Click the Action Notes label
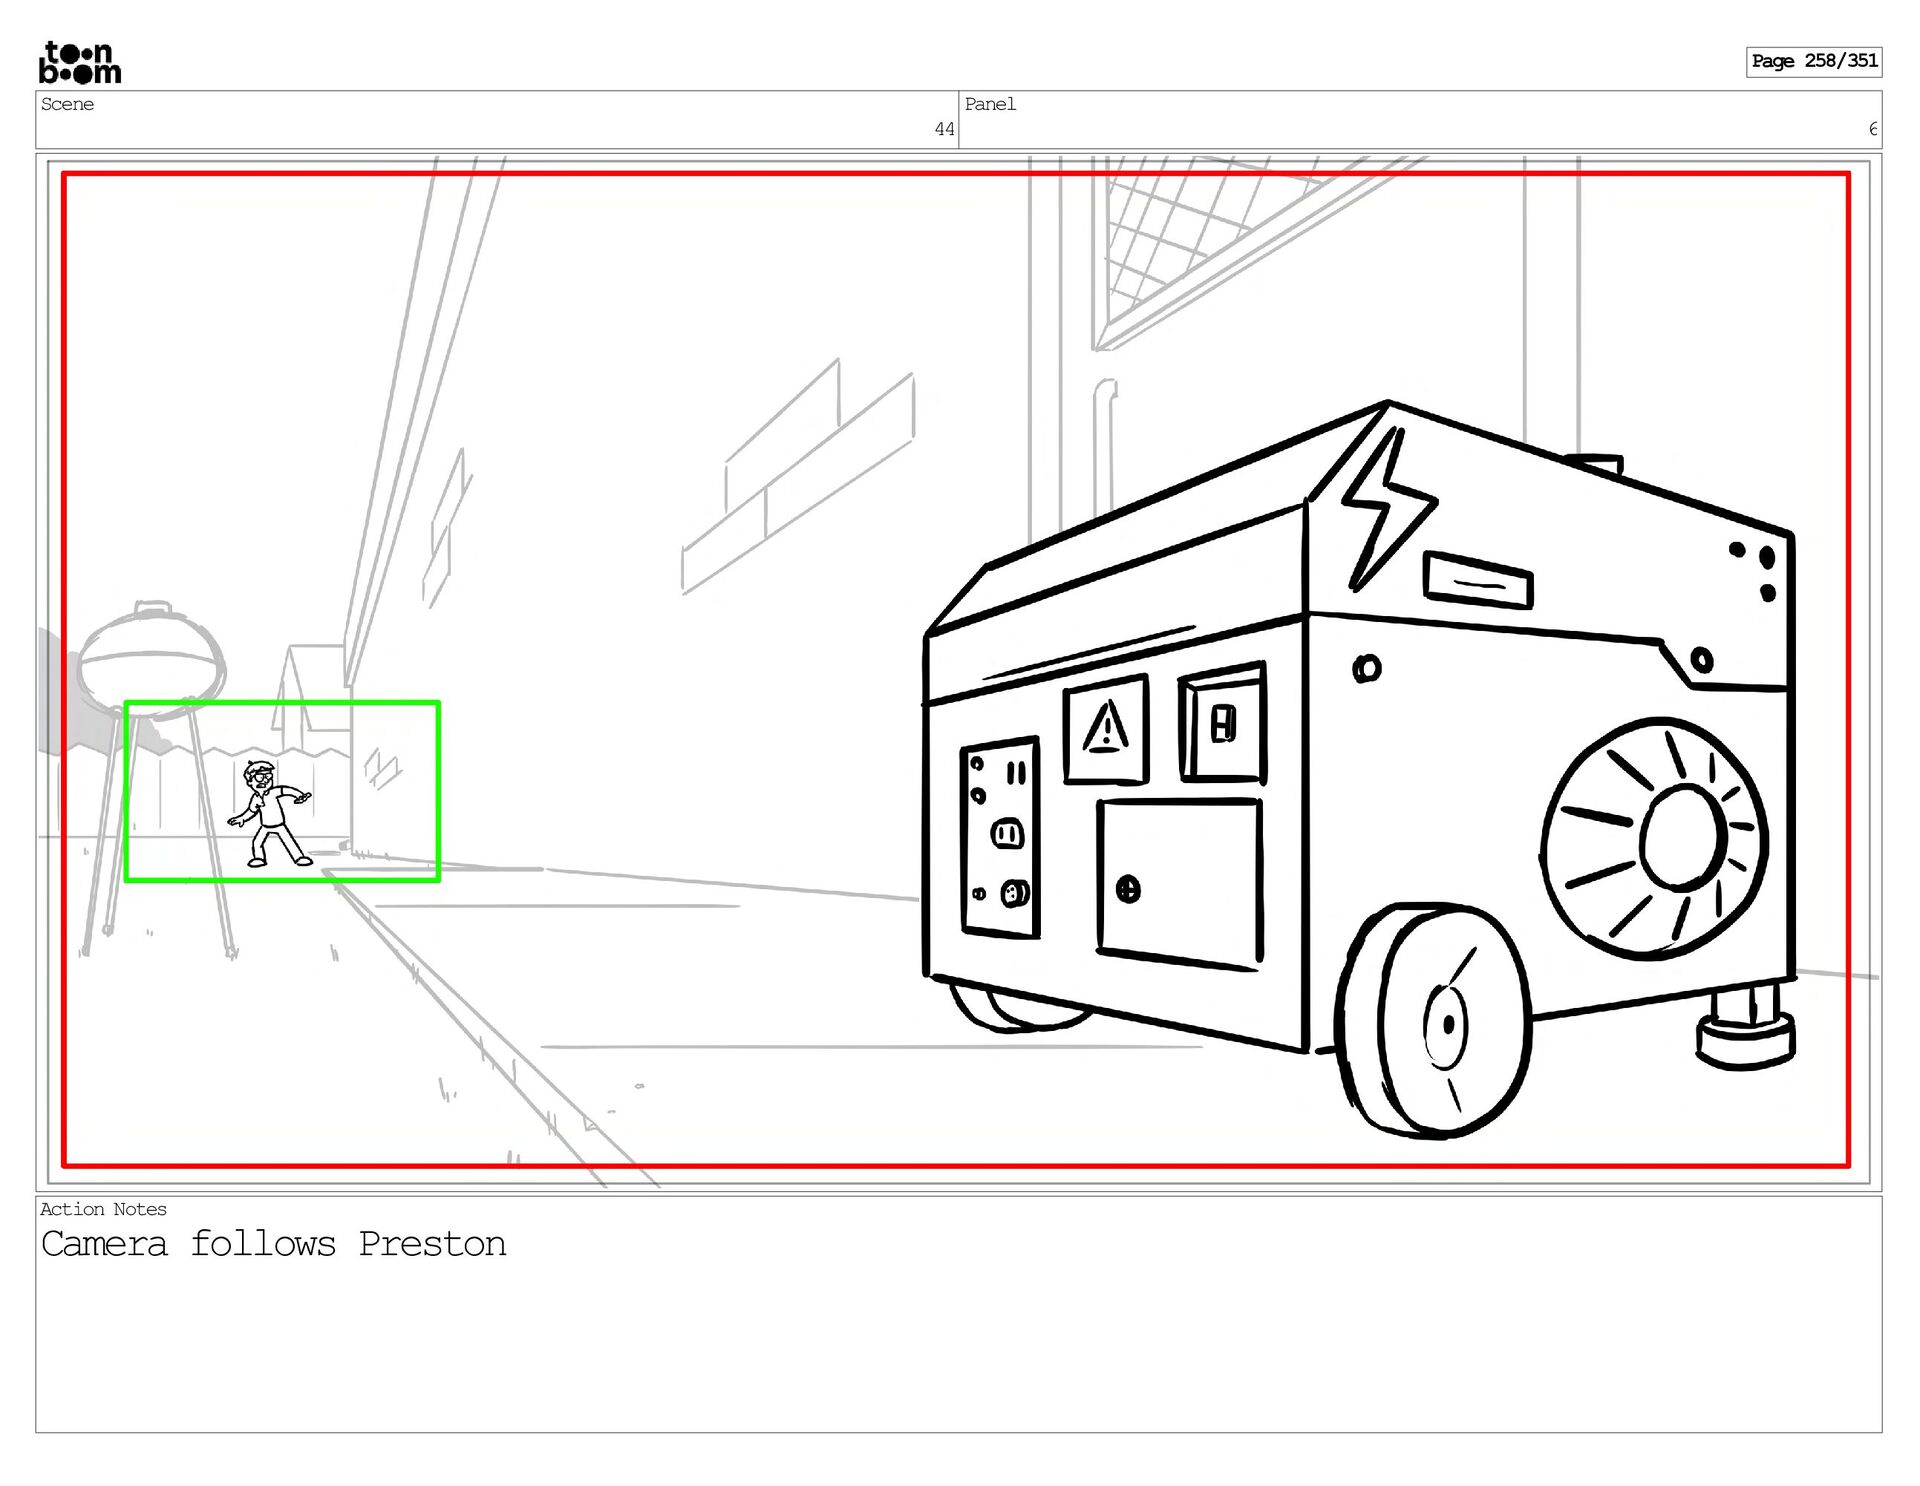Image resolution: width=1920 pixels, height=1486 pixels. pos(103,1209)
